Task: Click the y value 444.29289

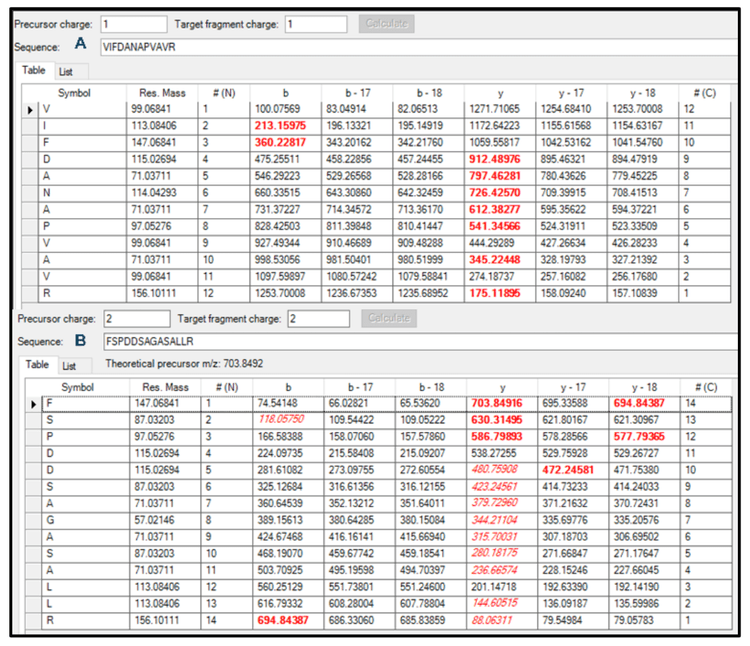Action: pyautogui.click(x=492, y=243)
